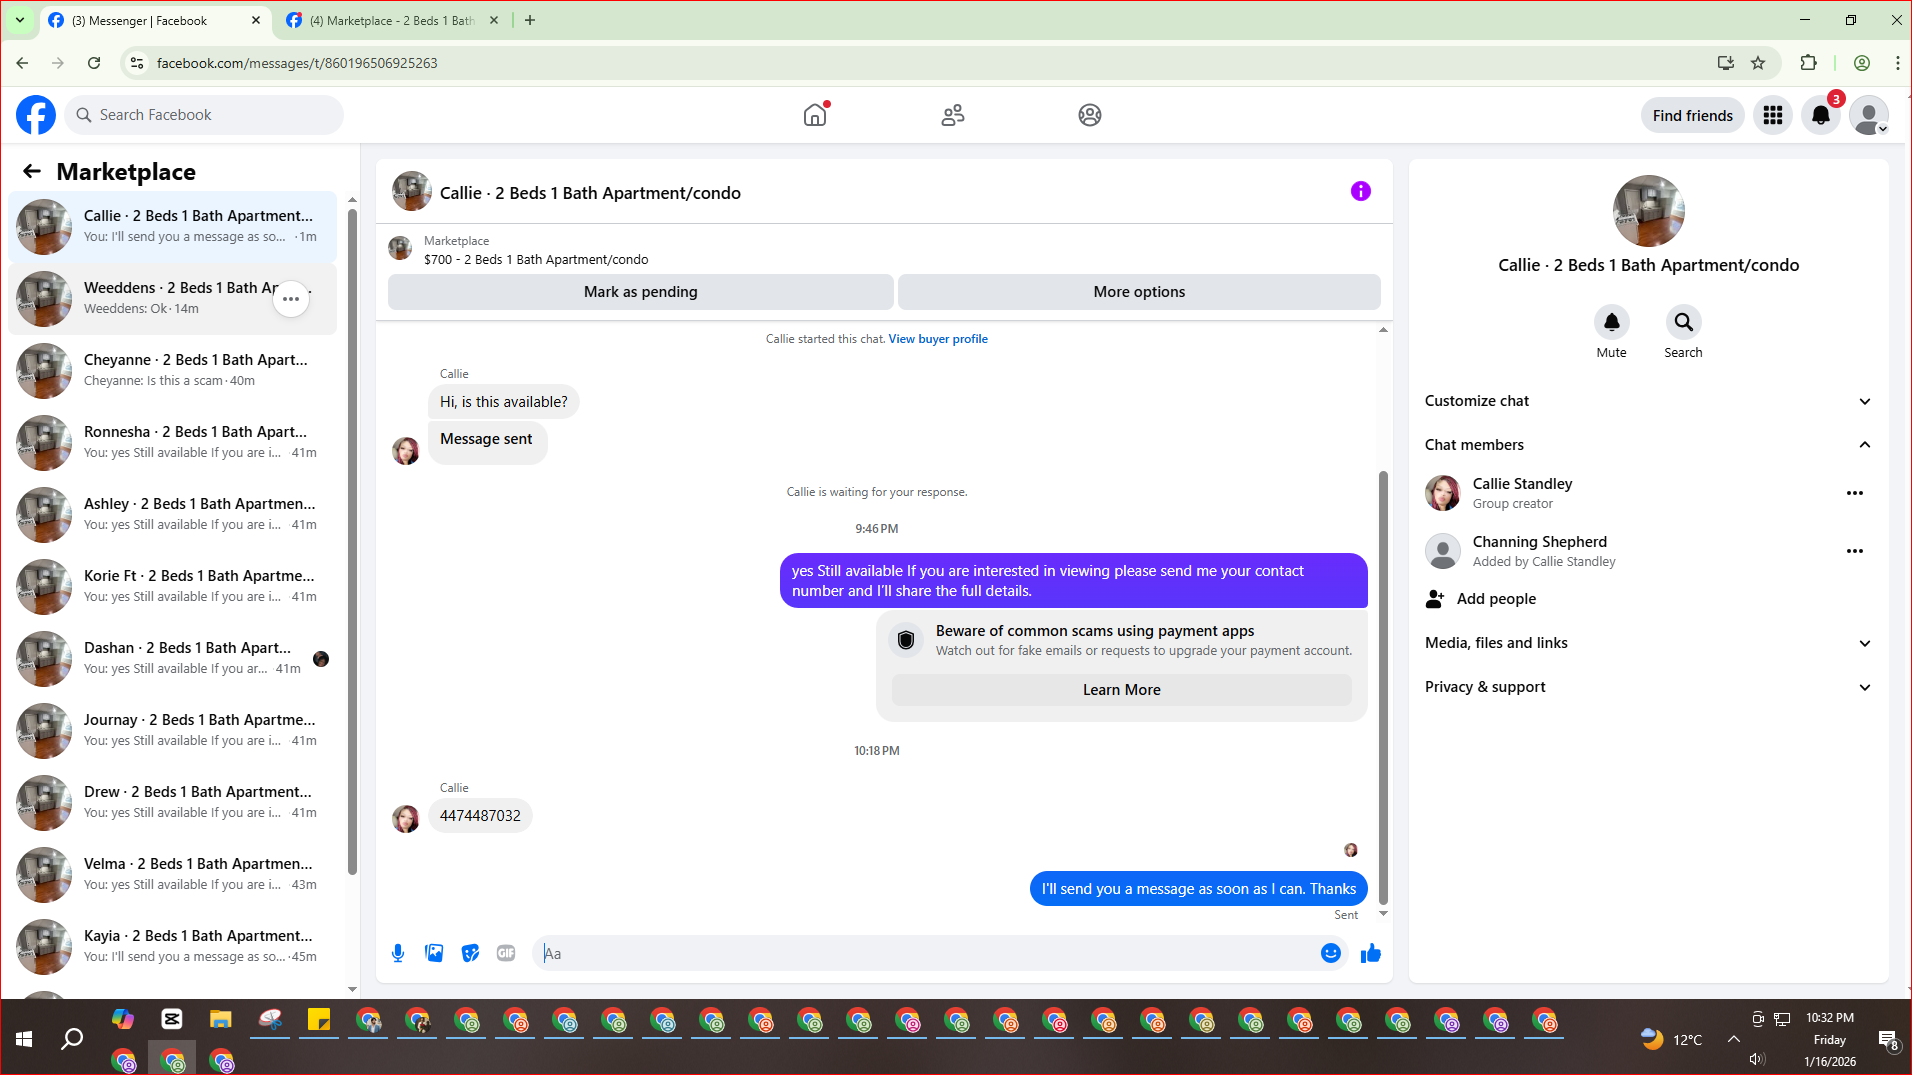Open the Home feed icon
This screenshot has height=1075, width=1912.
[x=815, y=115]
